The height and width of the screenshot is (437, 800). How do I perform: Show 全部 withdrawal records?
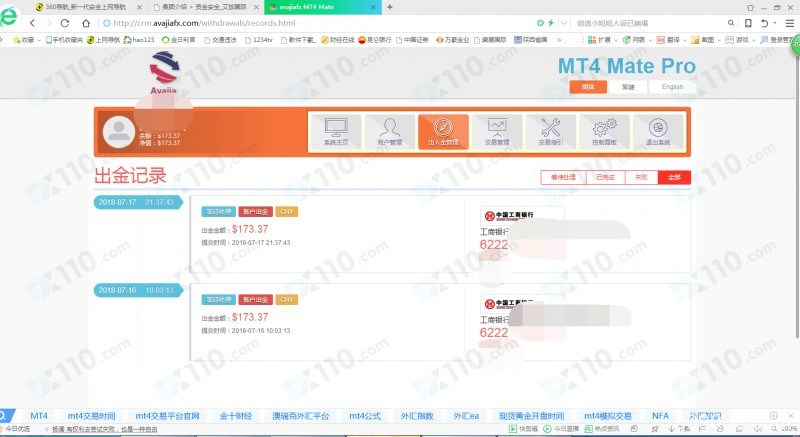pos(674,177)
